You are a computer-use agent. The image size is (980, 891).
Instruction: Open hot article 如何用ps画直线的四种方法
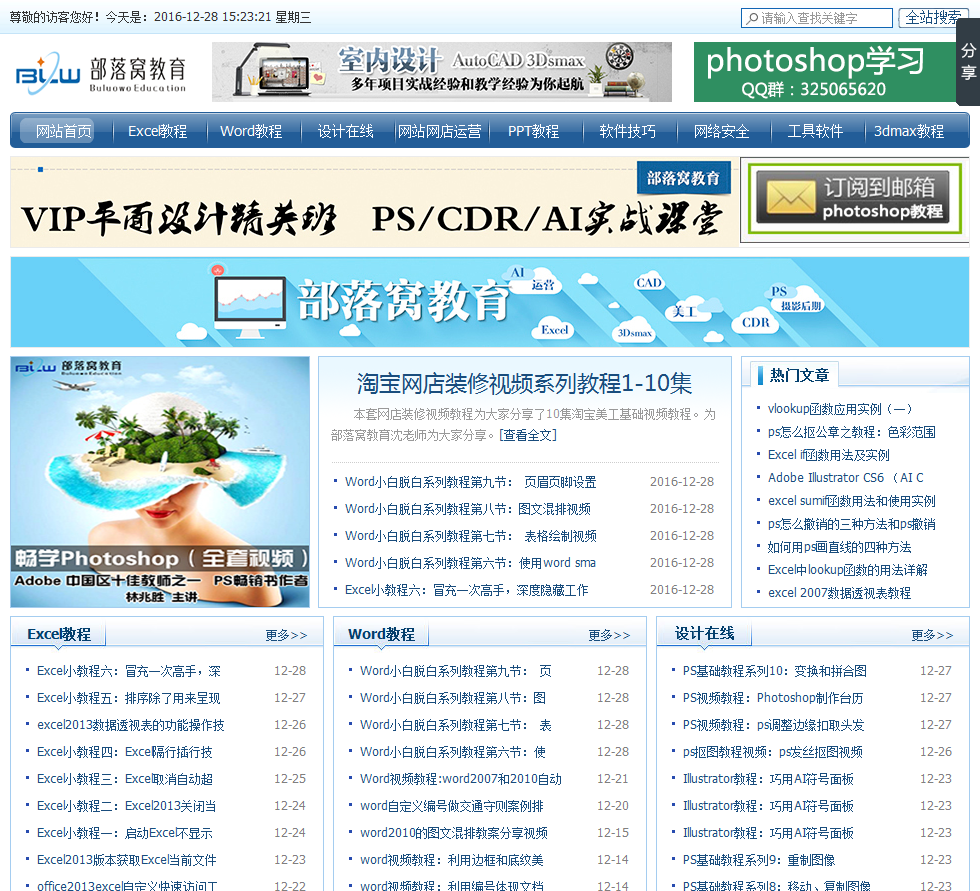[x=839, y=547]
